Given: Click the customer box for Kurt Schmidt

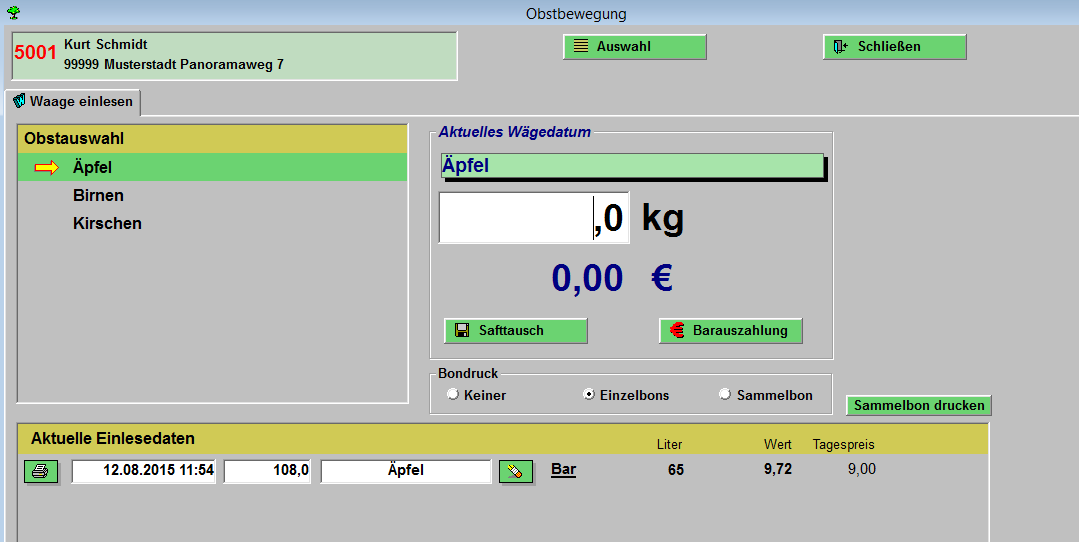Looking at the screenshot, I should pyautogui.click(x=234, y=55).
